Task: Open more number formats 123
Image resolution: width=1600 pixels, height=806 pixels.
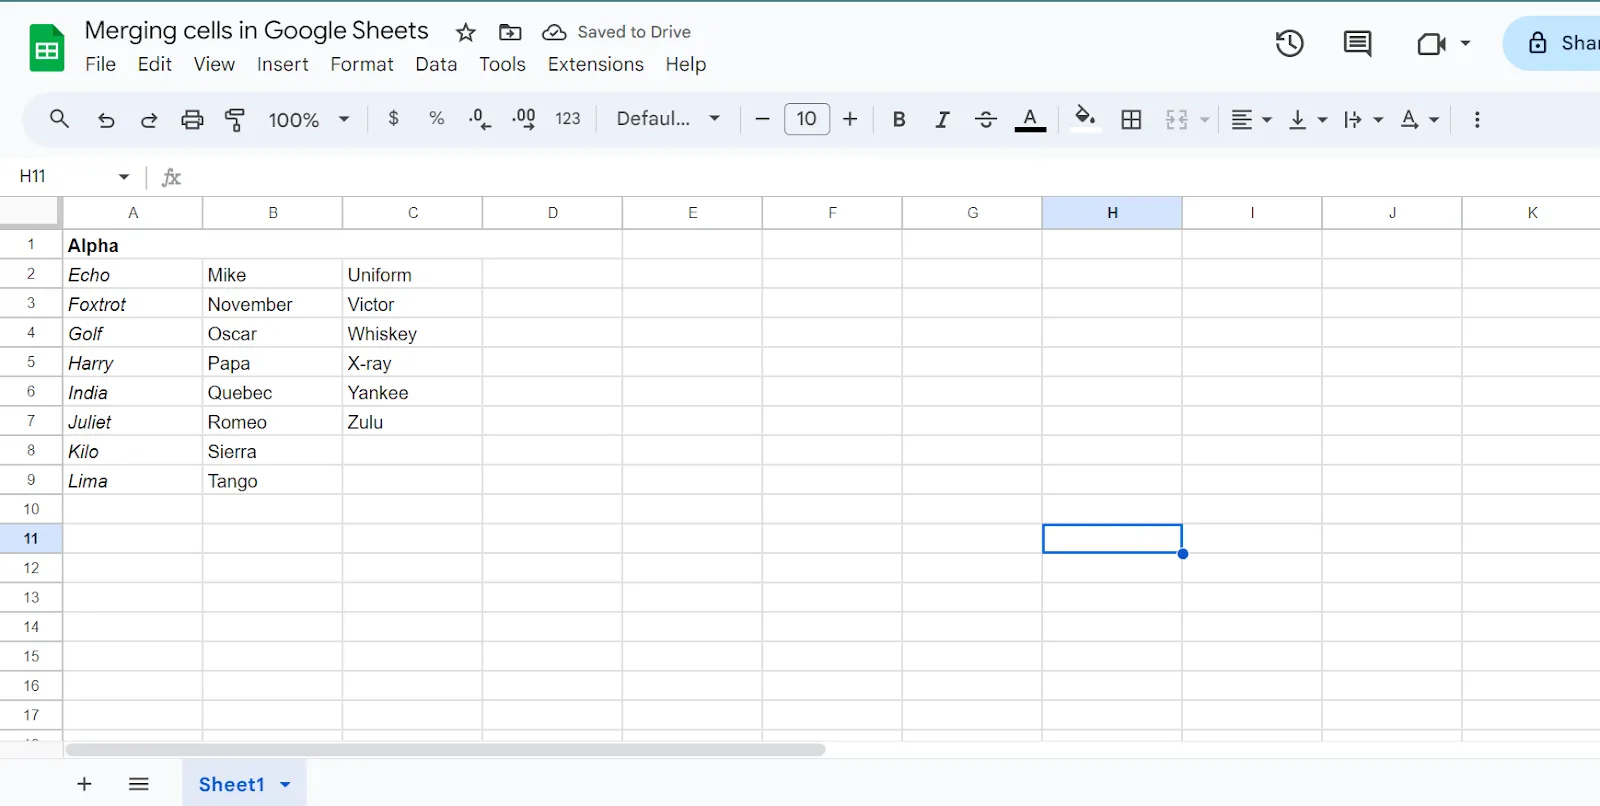Action: 568,119
